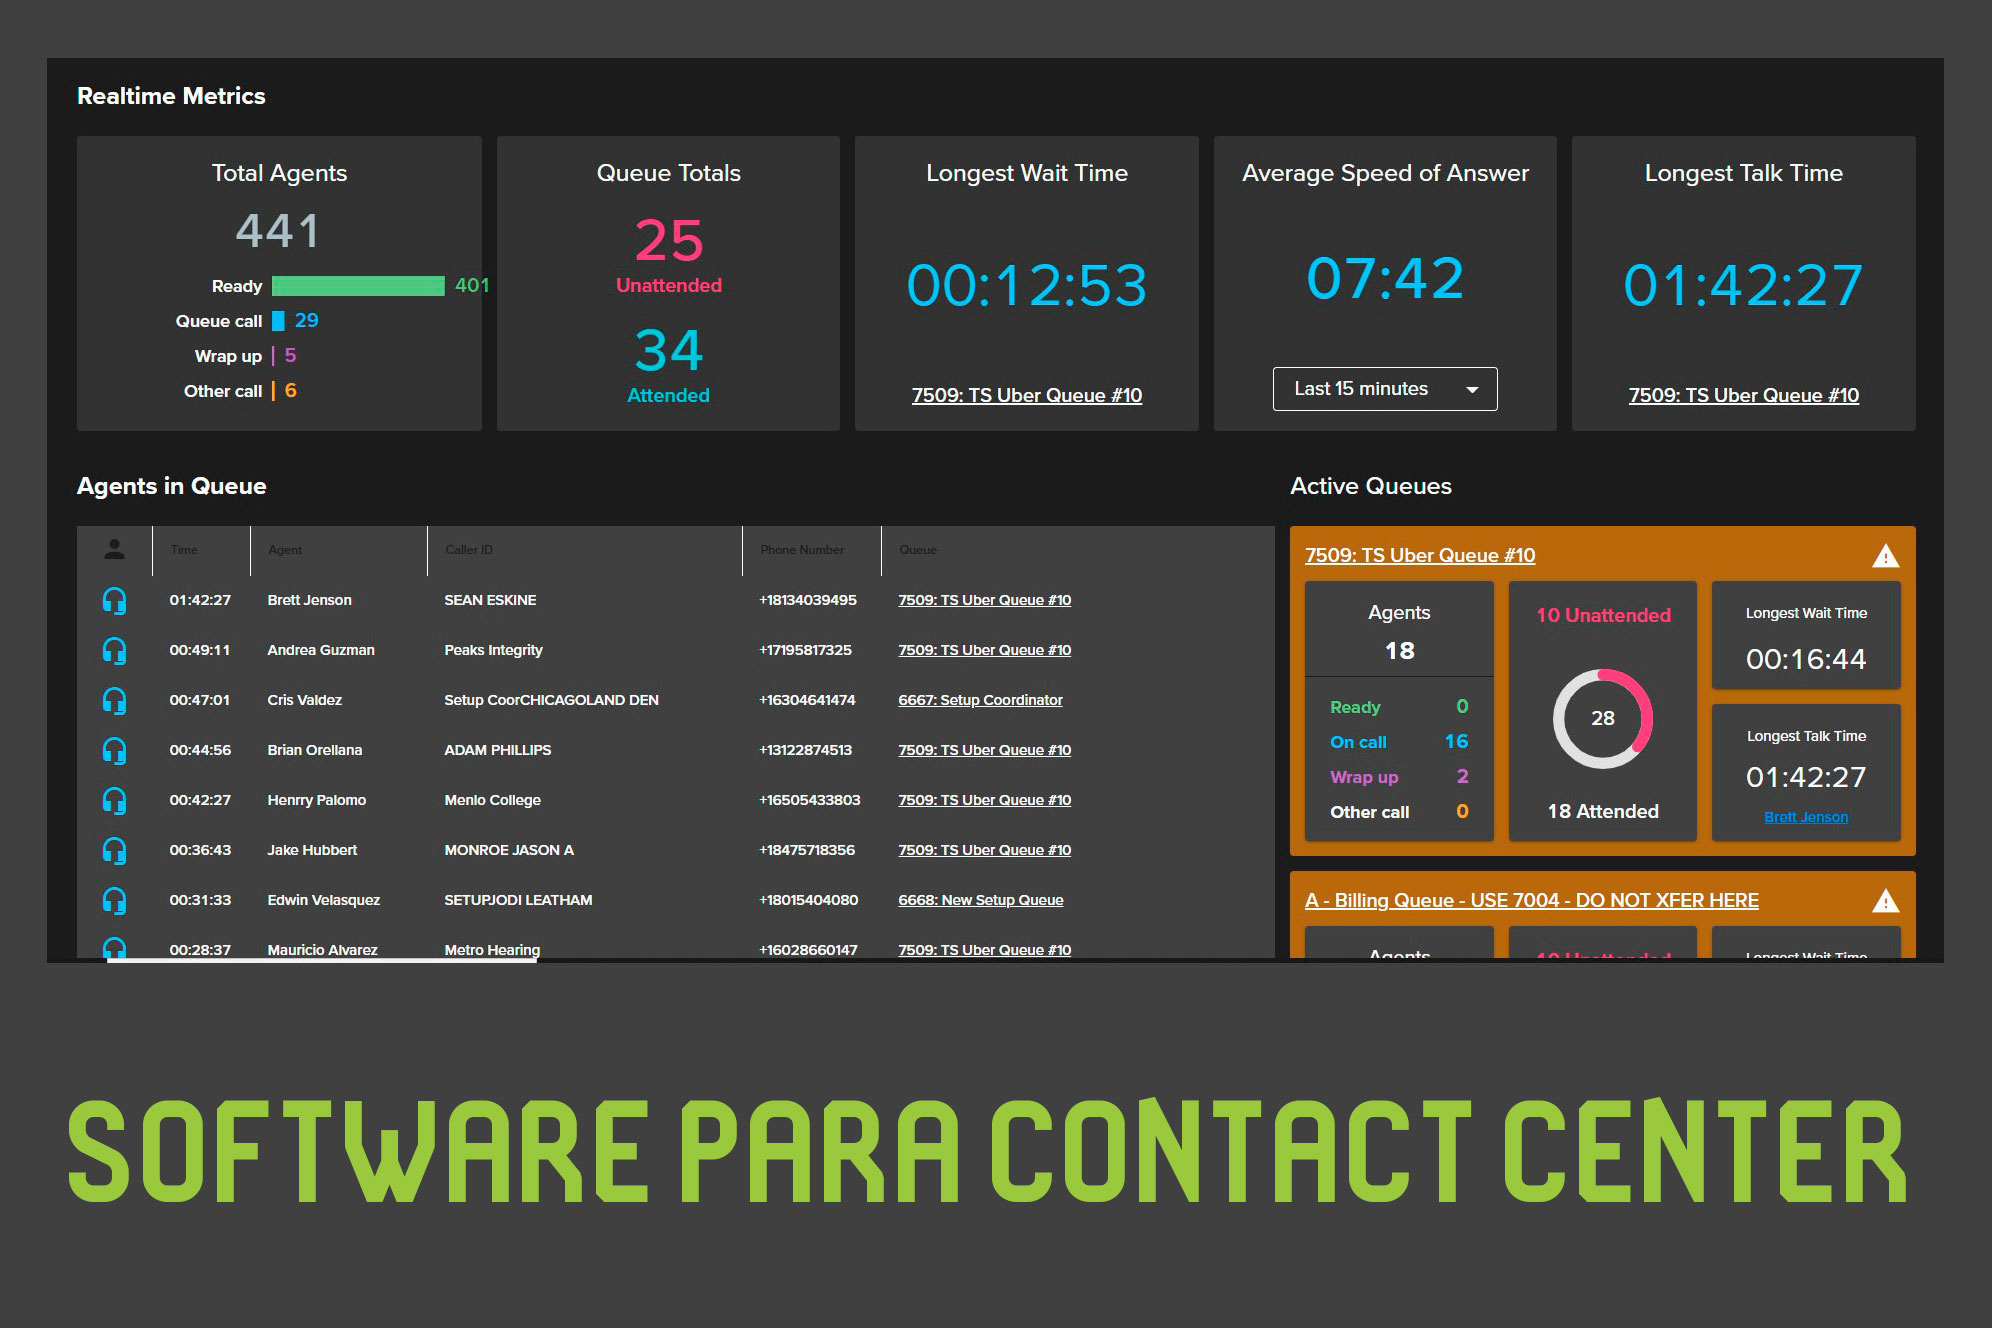The height and width of the screenshot is (1328, 1992).
Task: Click the headset icon in Cris Valdez row
Action: [115, 700]
